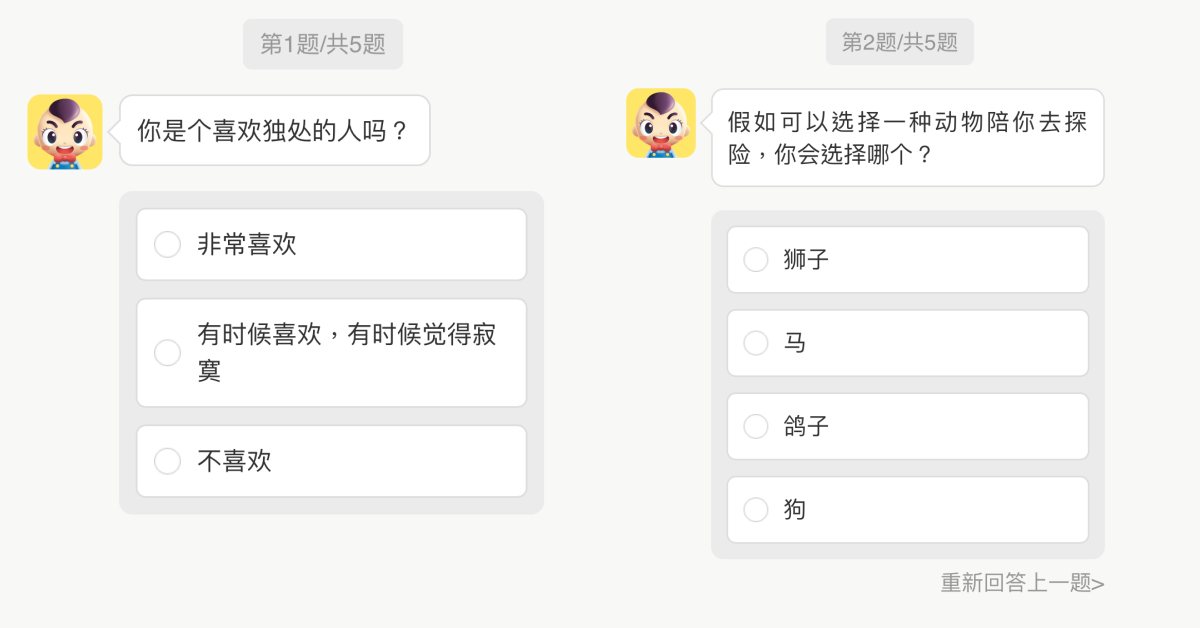
Task: Click the 马 answer card text
Action: (x=795, y=343)
